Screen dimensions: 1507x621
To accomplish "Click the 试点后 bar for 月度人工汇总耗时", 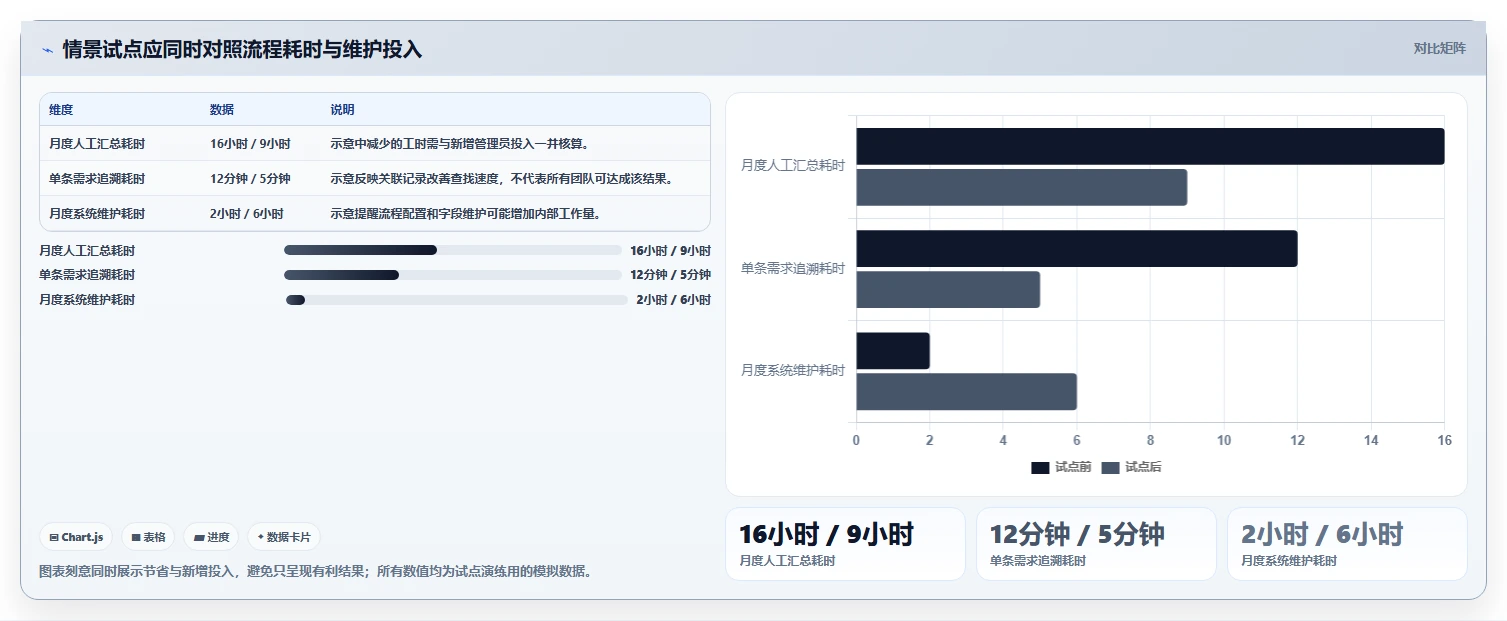I will click(1021, 188).
